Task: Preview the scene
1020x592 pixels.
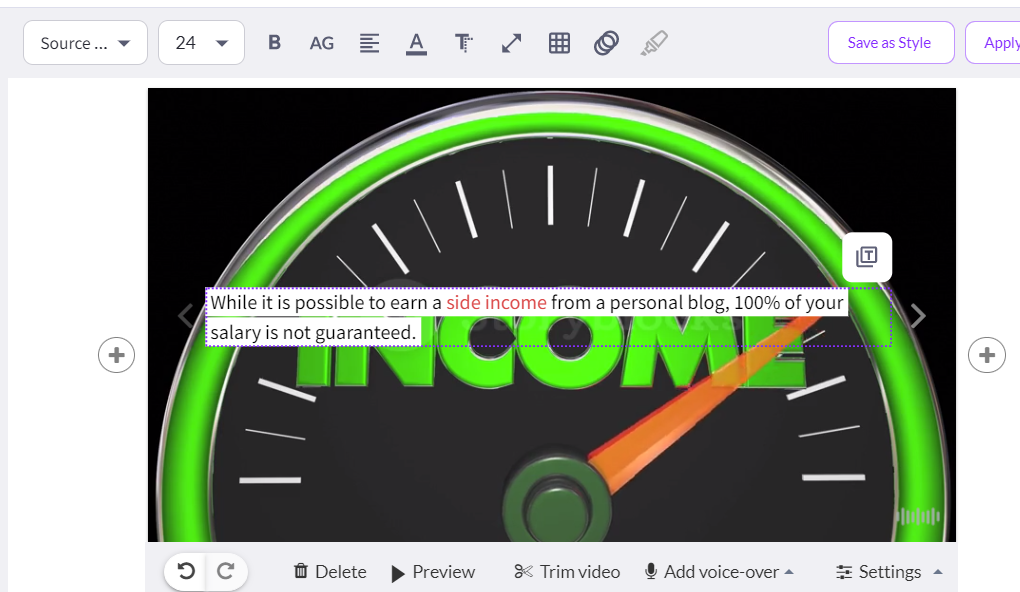Action: tap(433, 572)
